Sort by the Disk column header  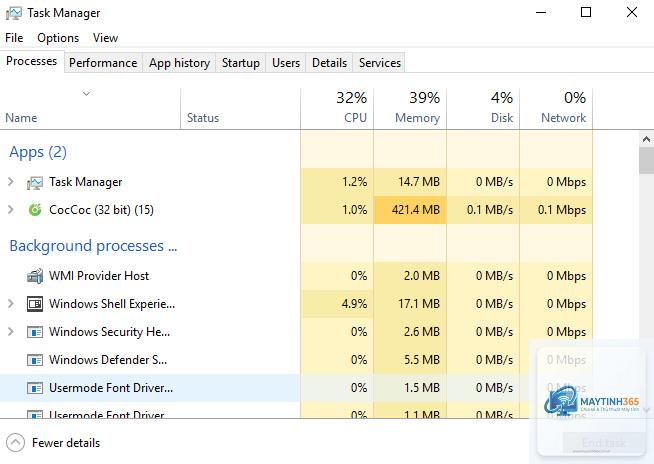[483, 108]
